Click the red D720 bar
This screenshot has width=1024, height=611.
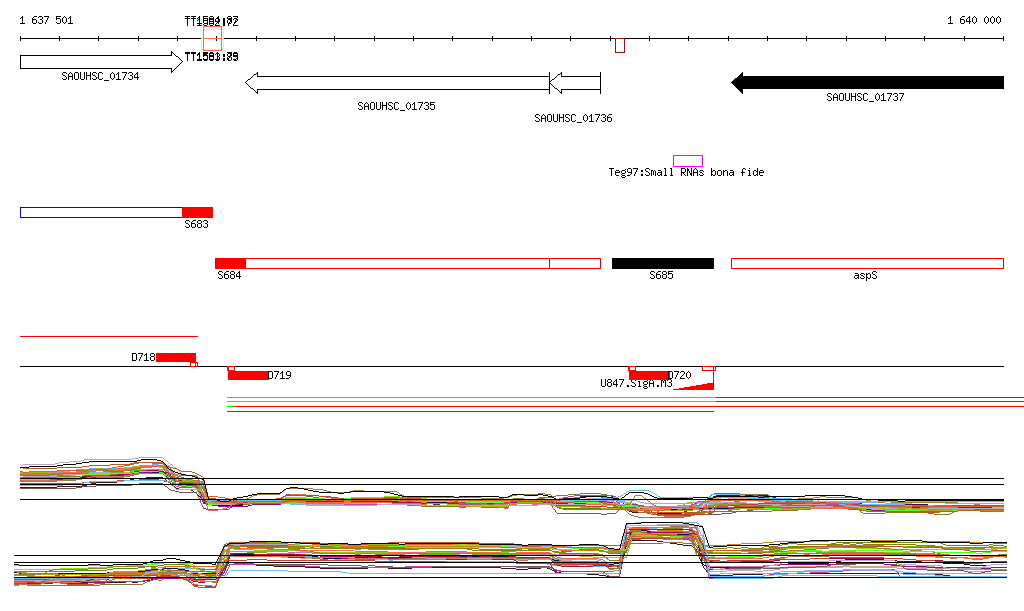(648, 375)
